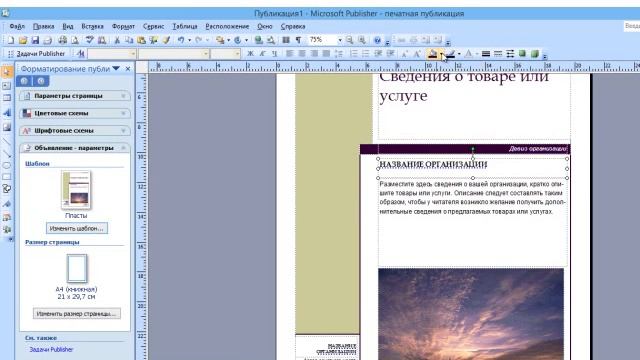This screenshot has width=640, height=360.
Task: Select the Oval shape tool
Action: coord(7,165)
